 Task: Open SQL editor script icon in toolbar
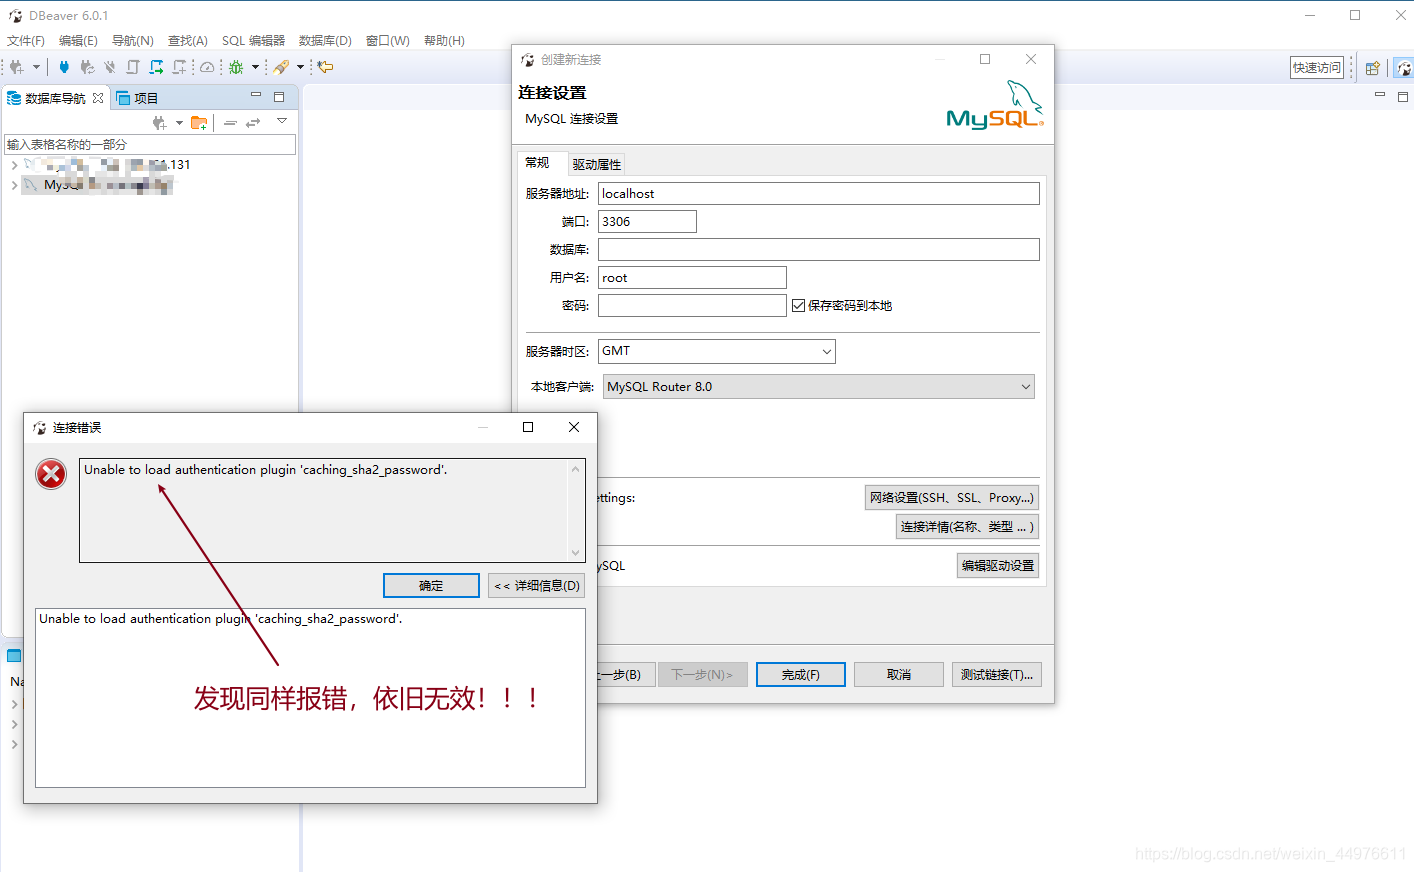[133, 67]
